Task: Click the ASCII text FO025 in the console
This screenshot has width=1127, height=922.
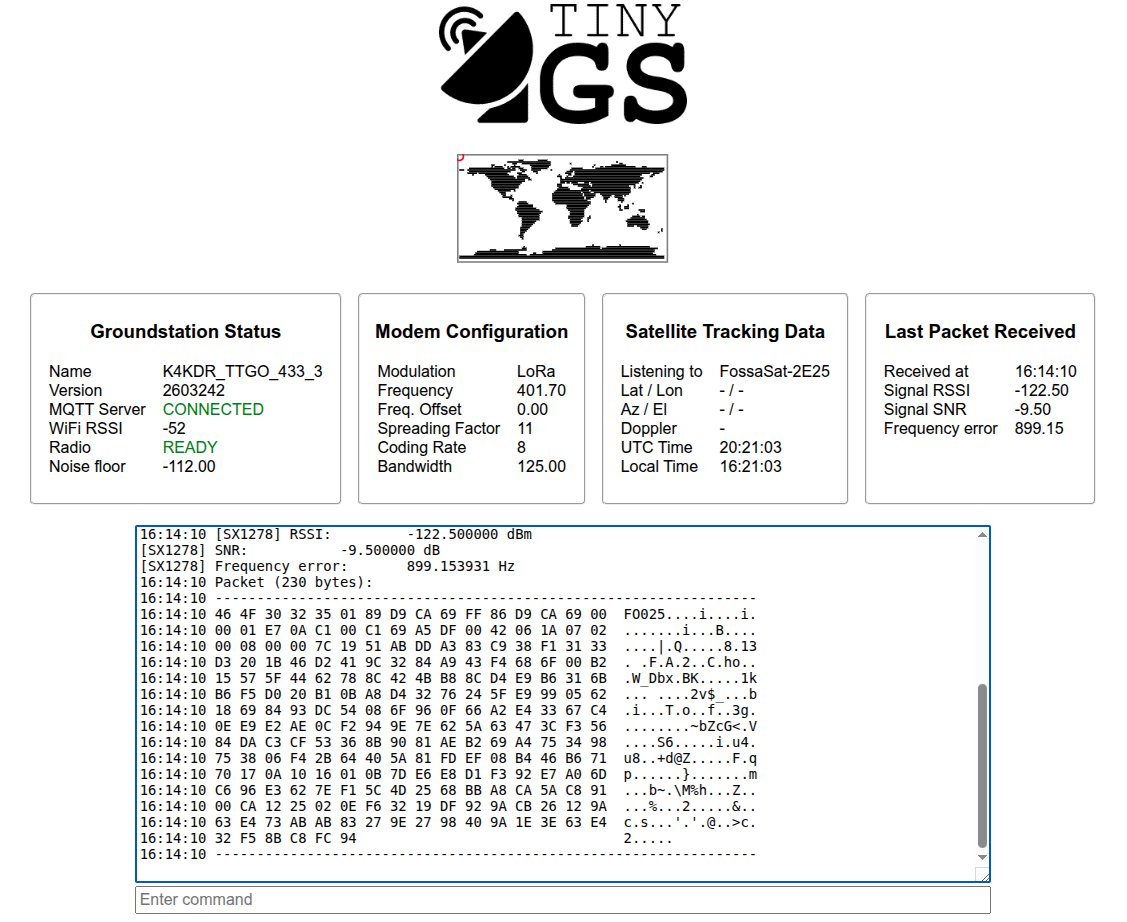Action: click(x=644, y=614)
